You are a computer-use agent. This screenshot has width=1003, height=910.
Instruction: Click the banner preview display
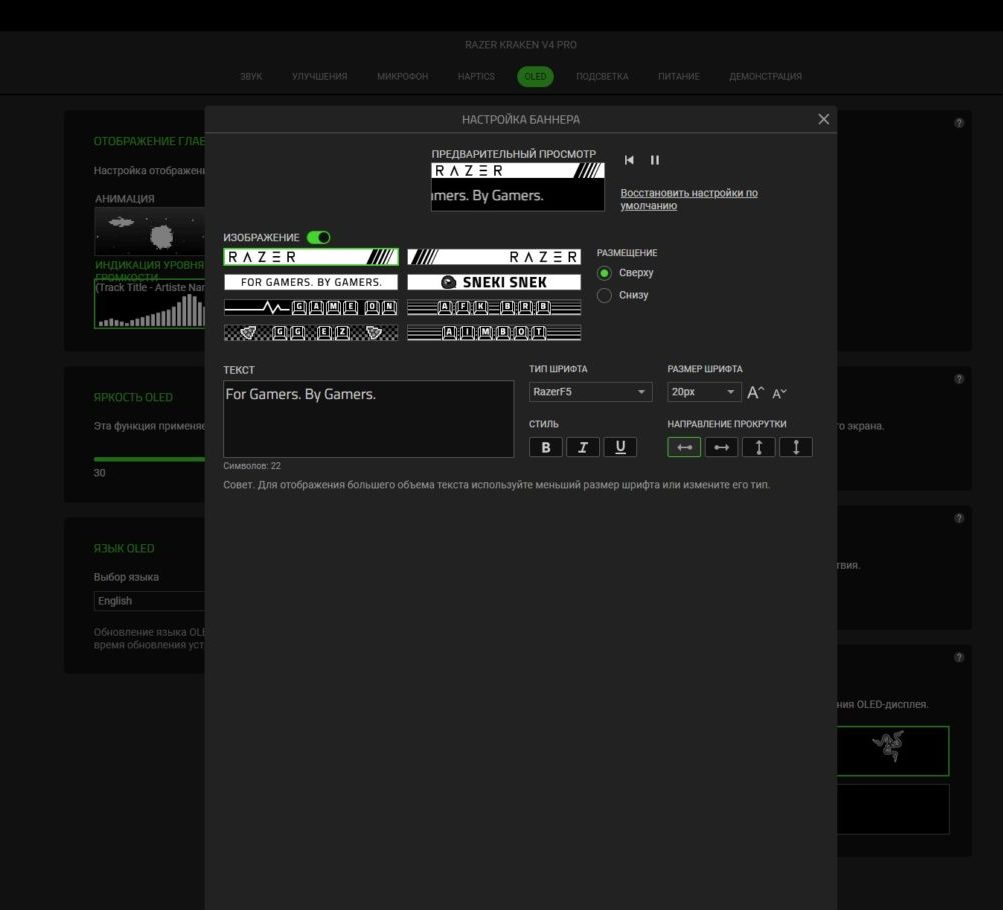[x=517, y=186]
